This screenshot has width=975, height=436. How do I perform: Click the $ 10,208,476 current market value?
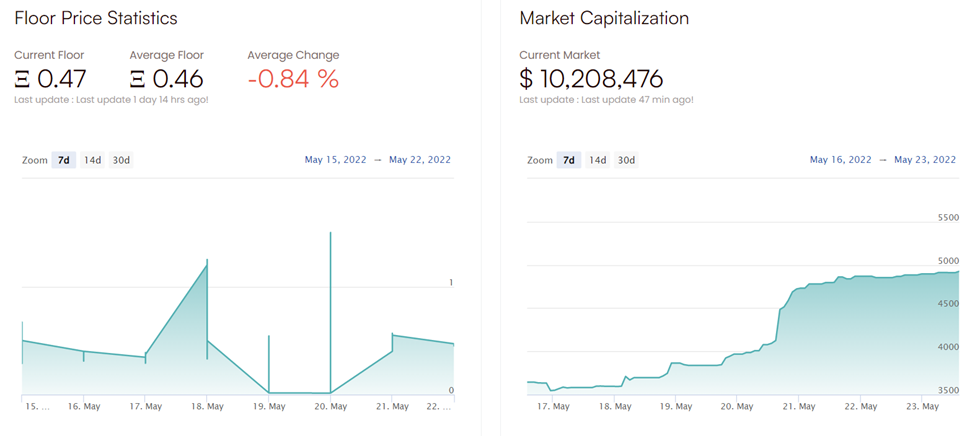coord(591,78)
